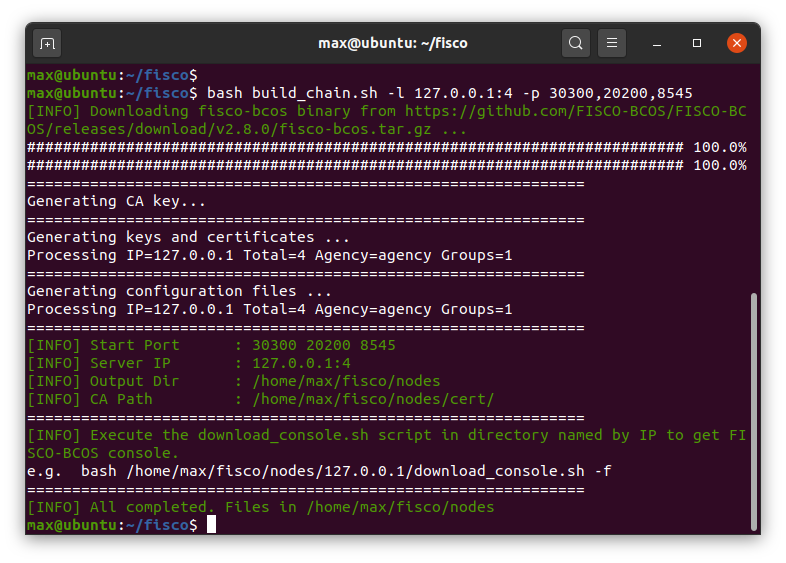Click the /home/max/fisco/nodes output dir path
This screenshot has width=786, height=563.
pyautogui.click(x=346, y=381)
